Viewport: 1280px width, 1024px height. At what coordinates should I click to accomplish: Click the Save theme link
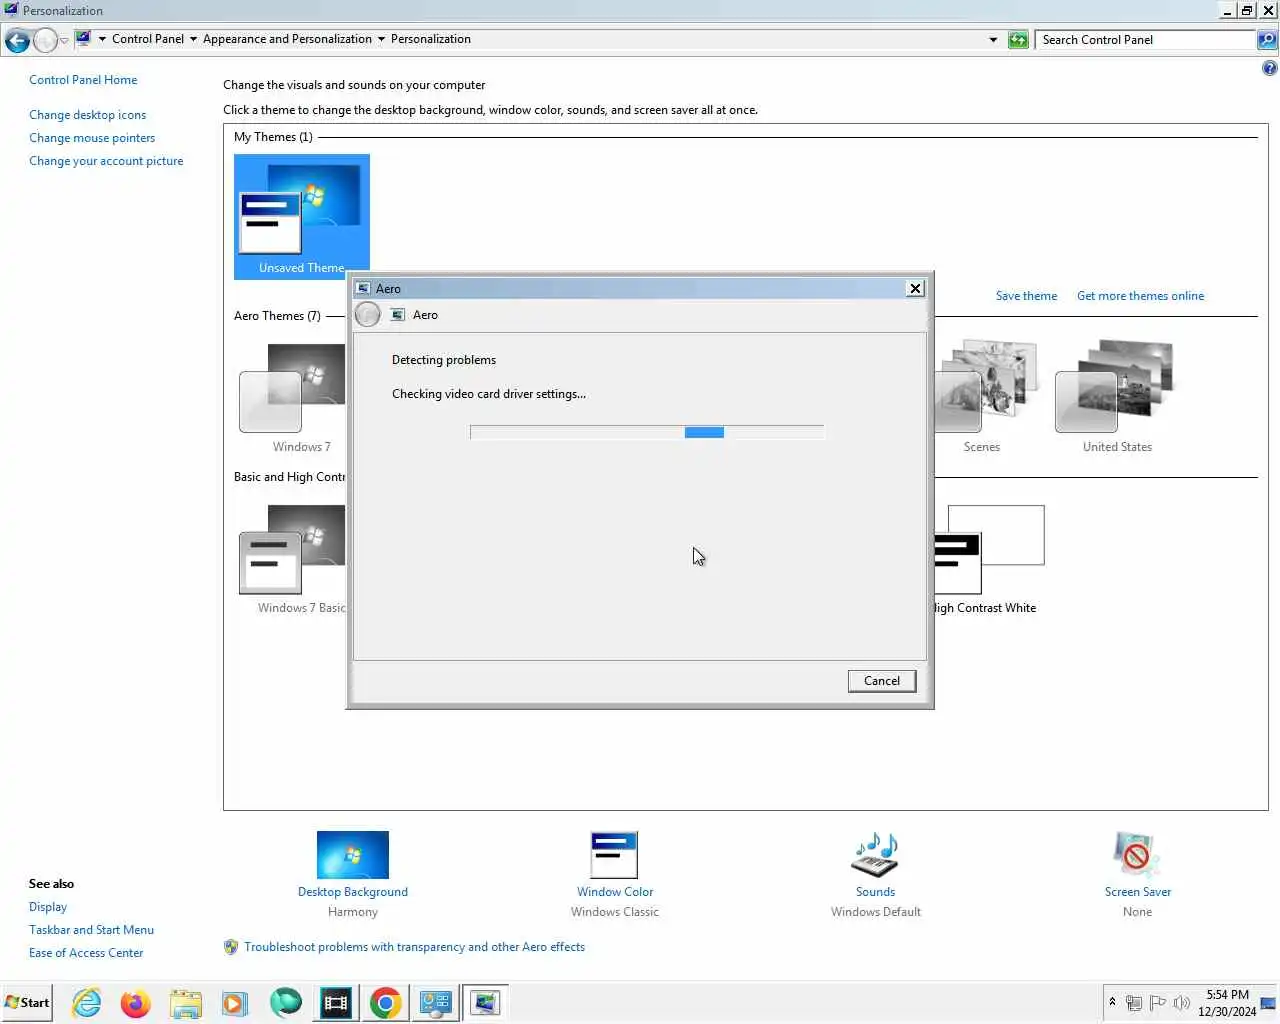coord(1026,296)
